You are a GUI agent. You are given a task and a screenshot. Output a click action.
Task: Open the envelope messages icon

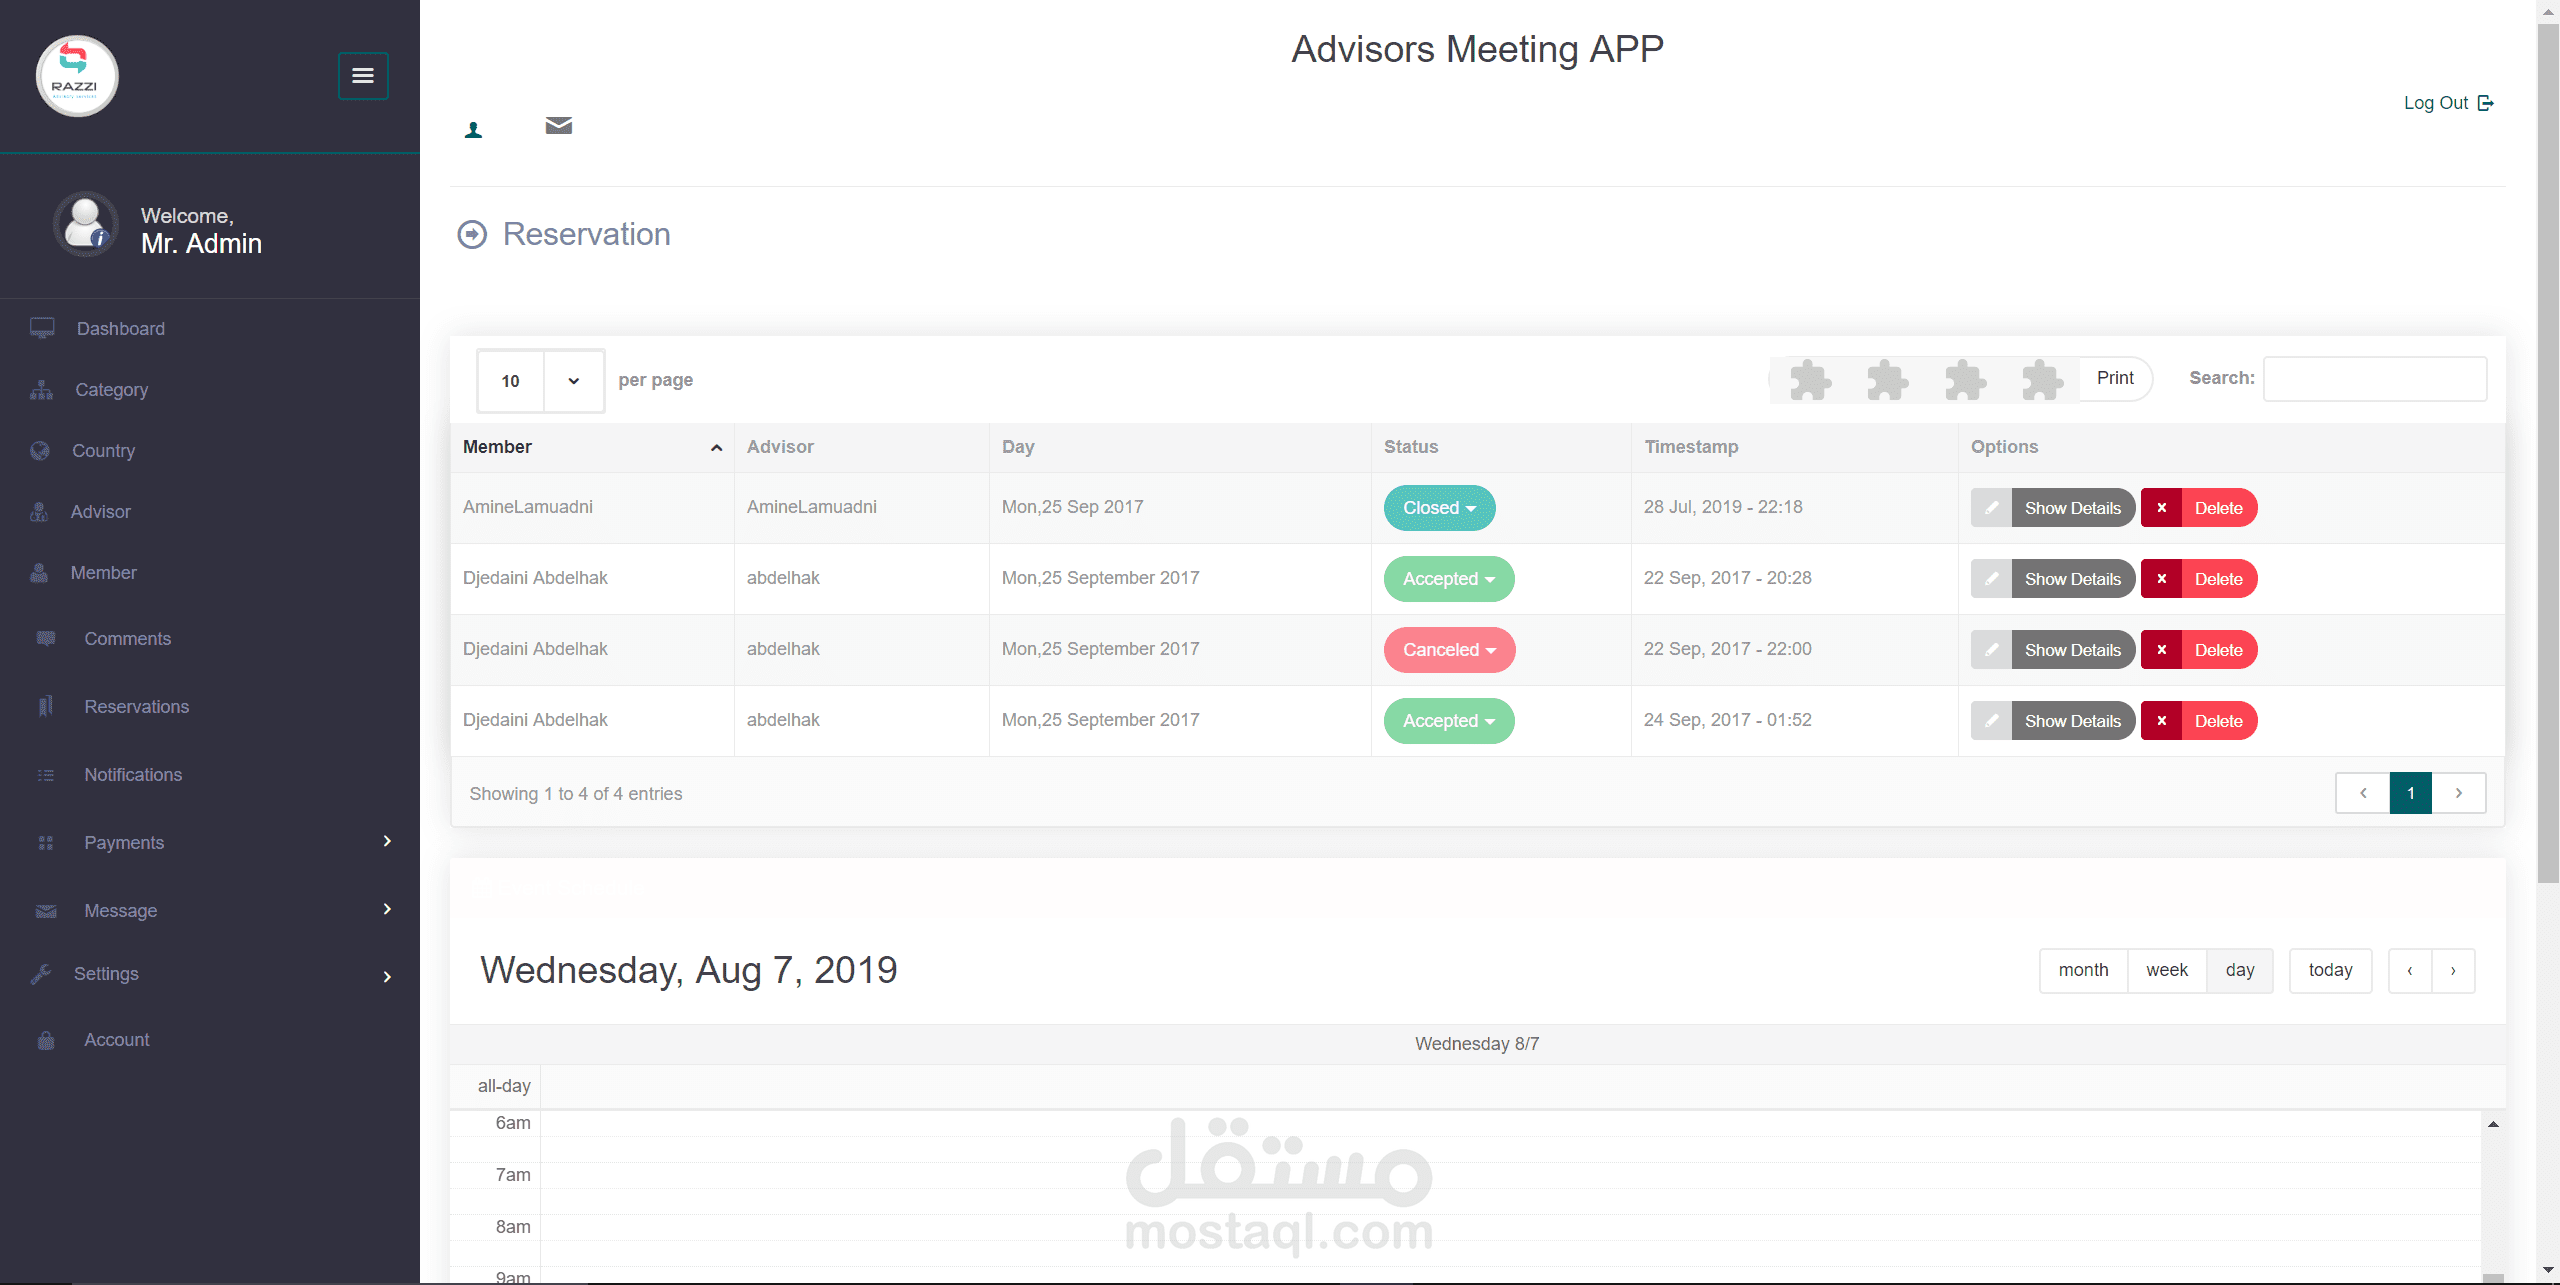point(559,126)
